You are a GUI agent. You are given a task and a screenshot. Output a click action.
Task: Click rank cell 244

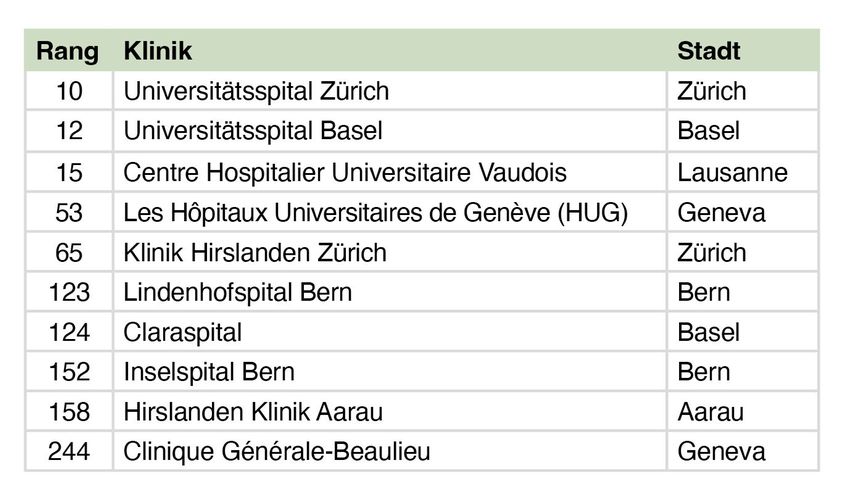click(69, 452)
